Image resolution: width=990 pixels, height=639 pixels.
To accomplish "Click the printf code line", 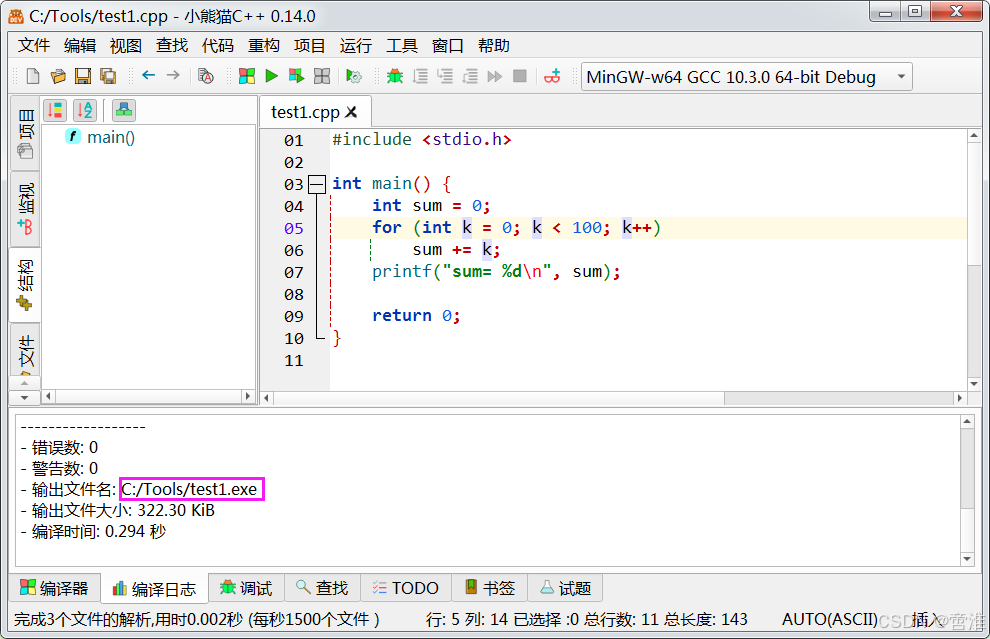I will point(496,272).
